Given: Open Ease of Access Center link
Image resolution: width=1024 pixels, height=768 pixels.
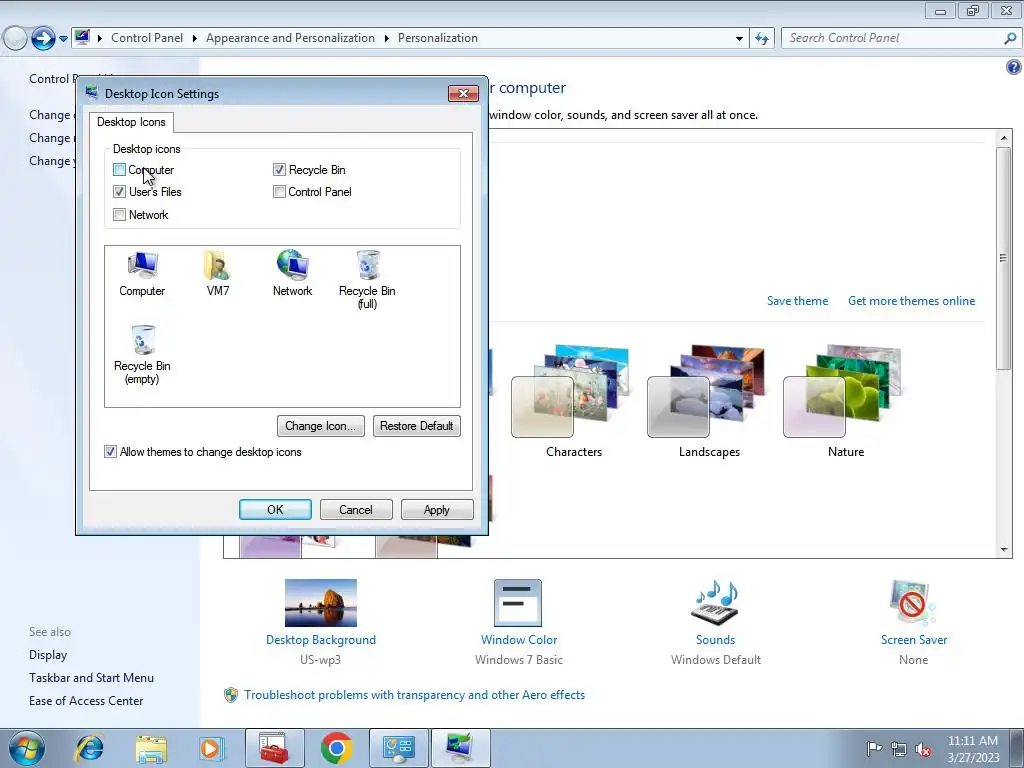Looking at the screenshot, I should (x=86, y=701).
